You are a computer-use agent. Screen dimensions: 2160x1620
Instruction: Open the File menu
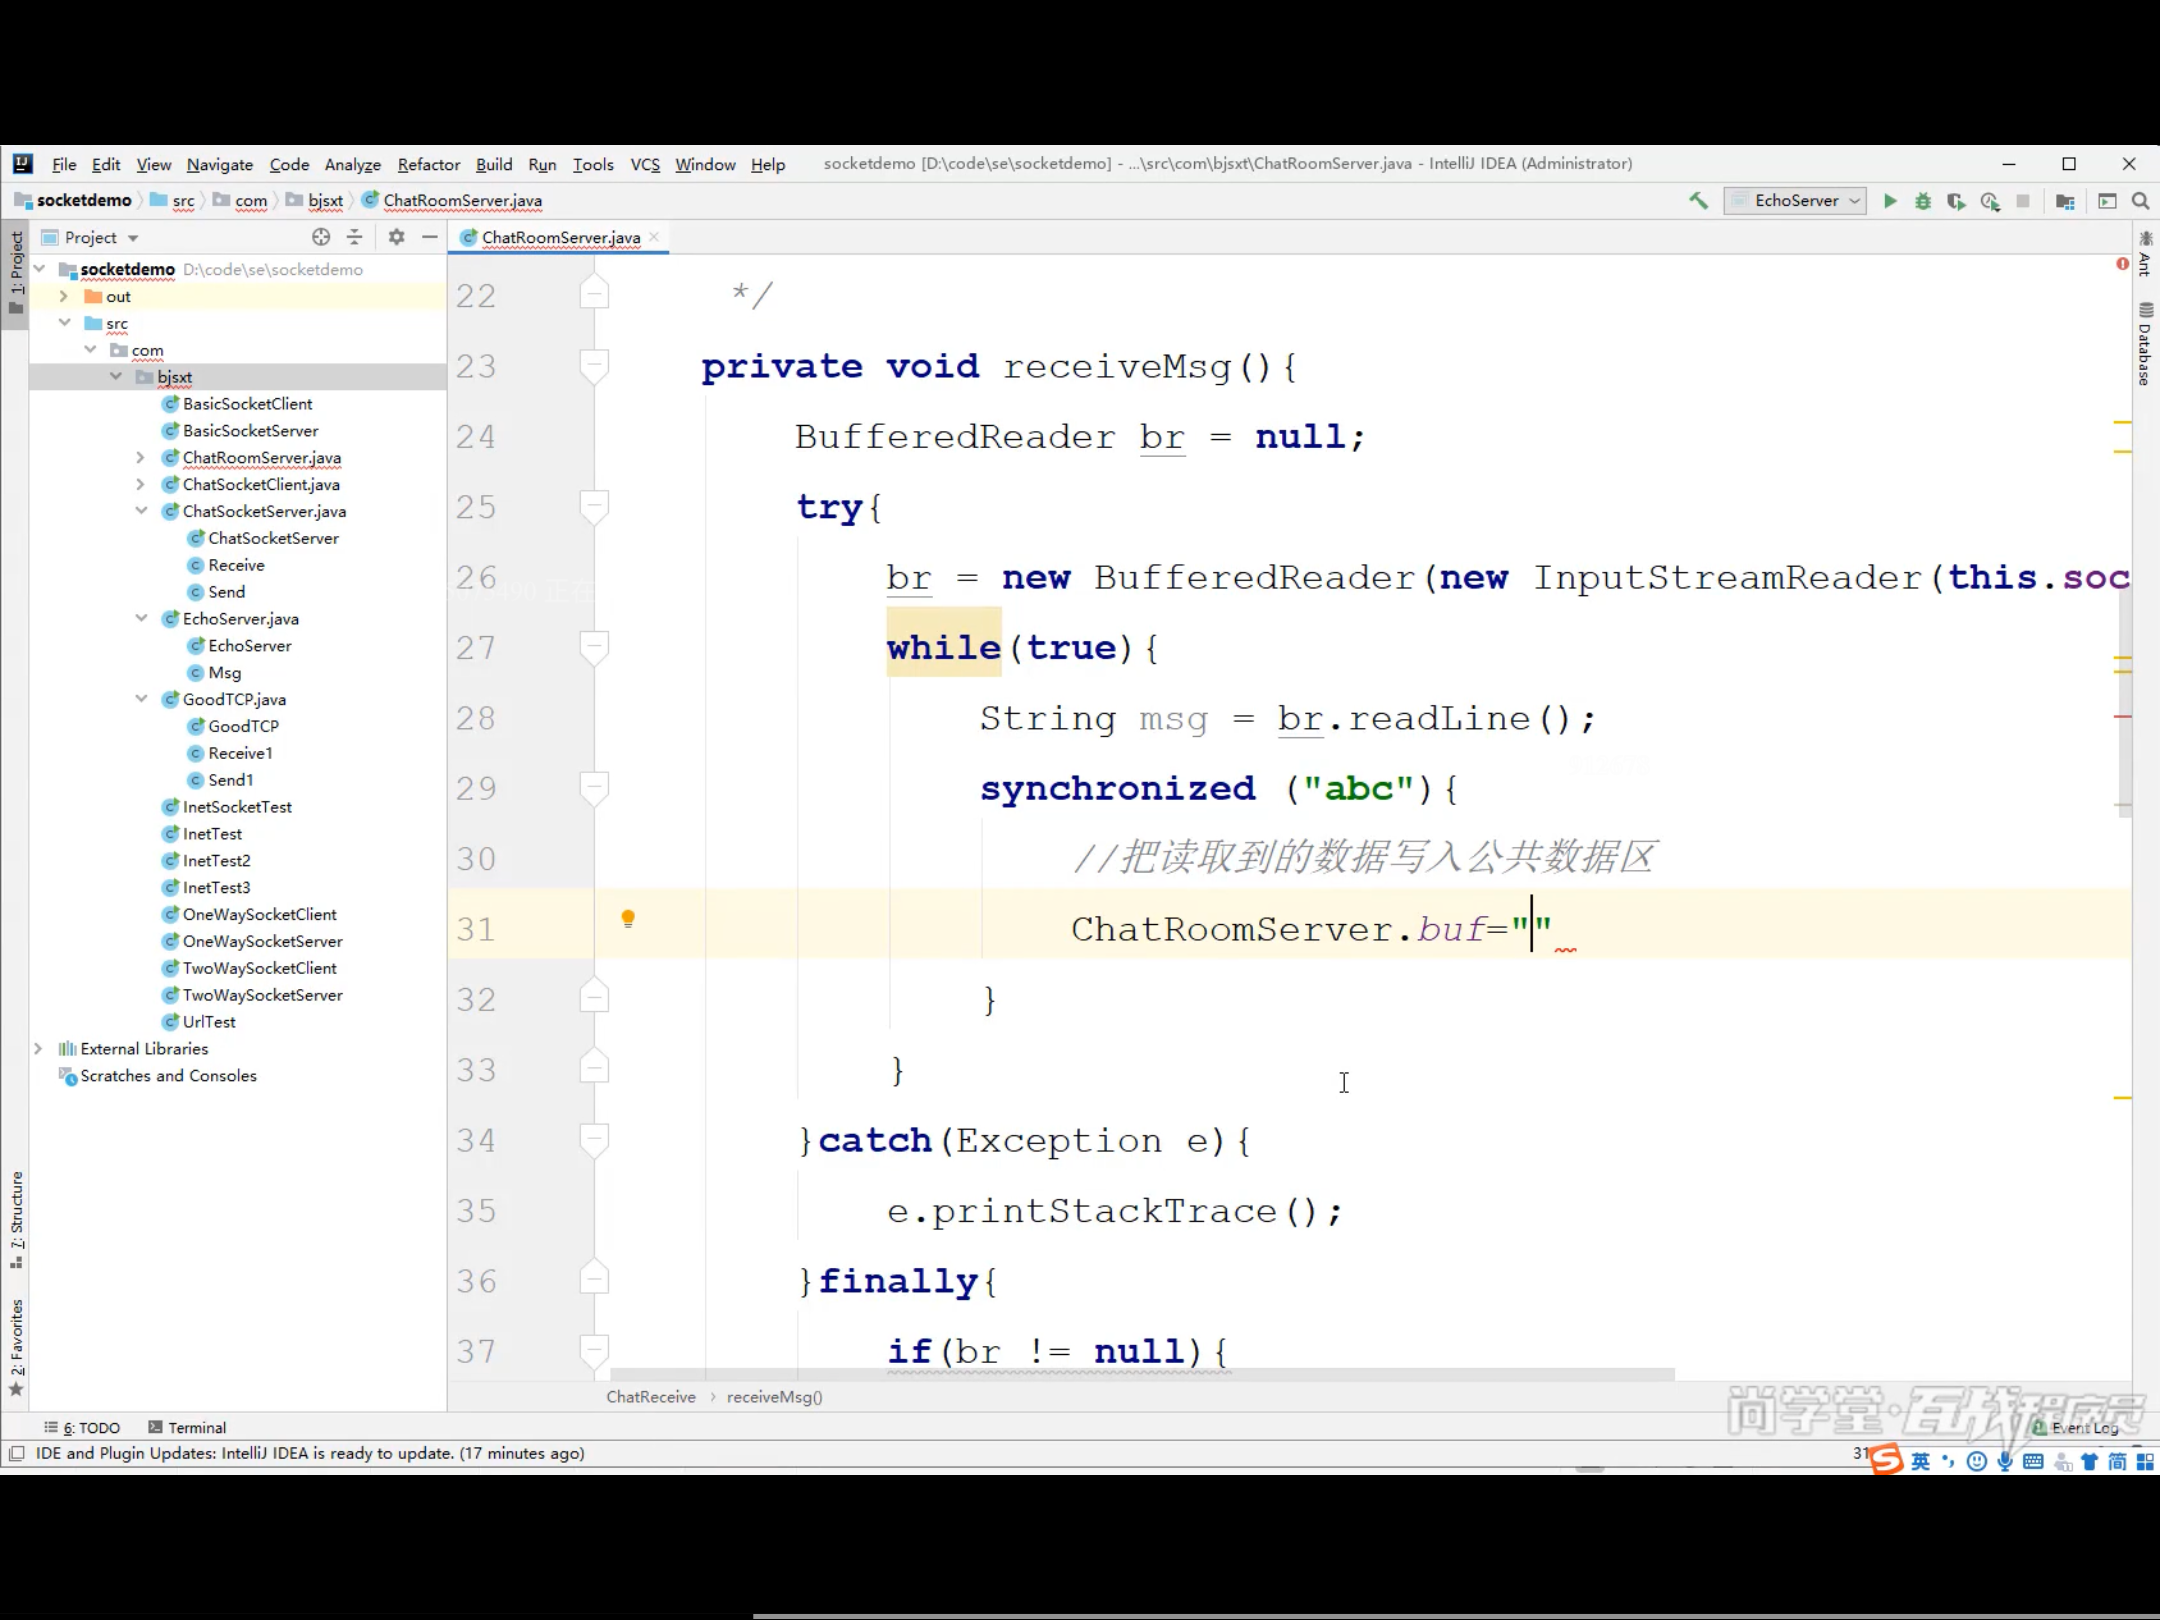click(64, 164)
